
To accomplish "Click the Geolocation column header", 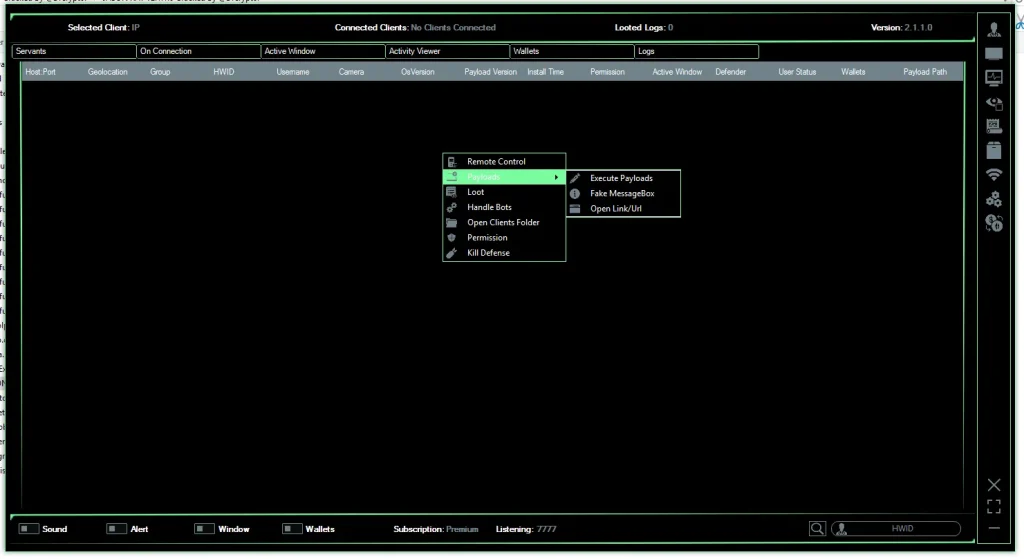I will point(108,72).
